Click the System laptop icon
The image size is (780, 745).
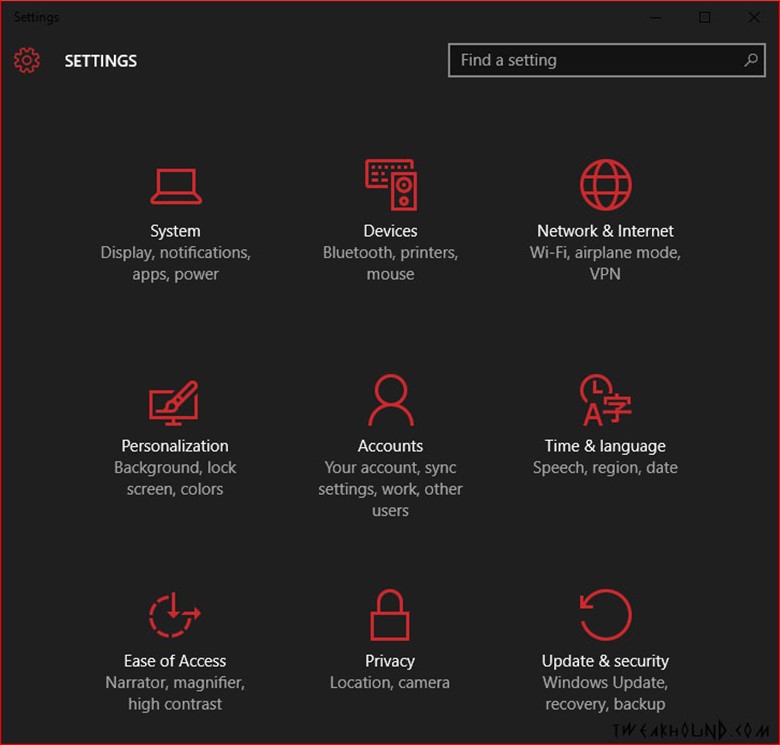(175, 186)
